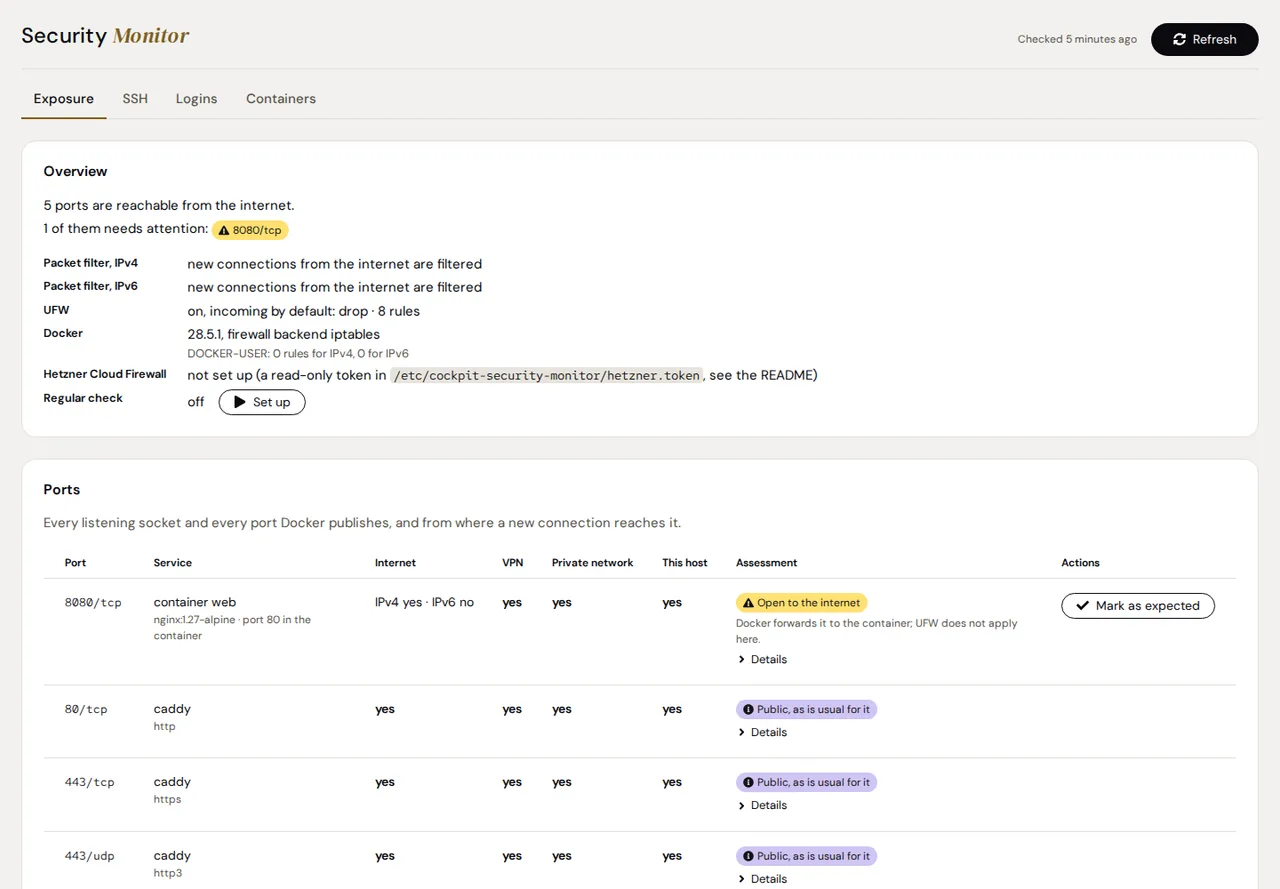
Task: Click the Private network column header
Action: tap(592, 563)
